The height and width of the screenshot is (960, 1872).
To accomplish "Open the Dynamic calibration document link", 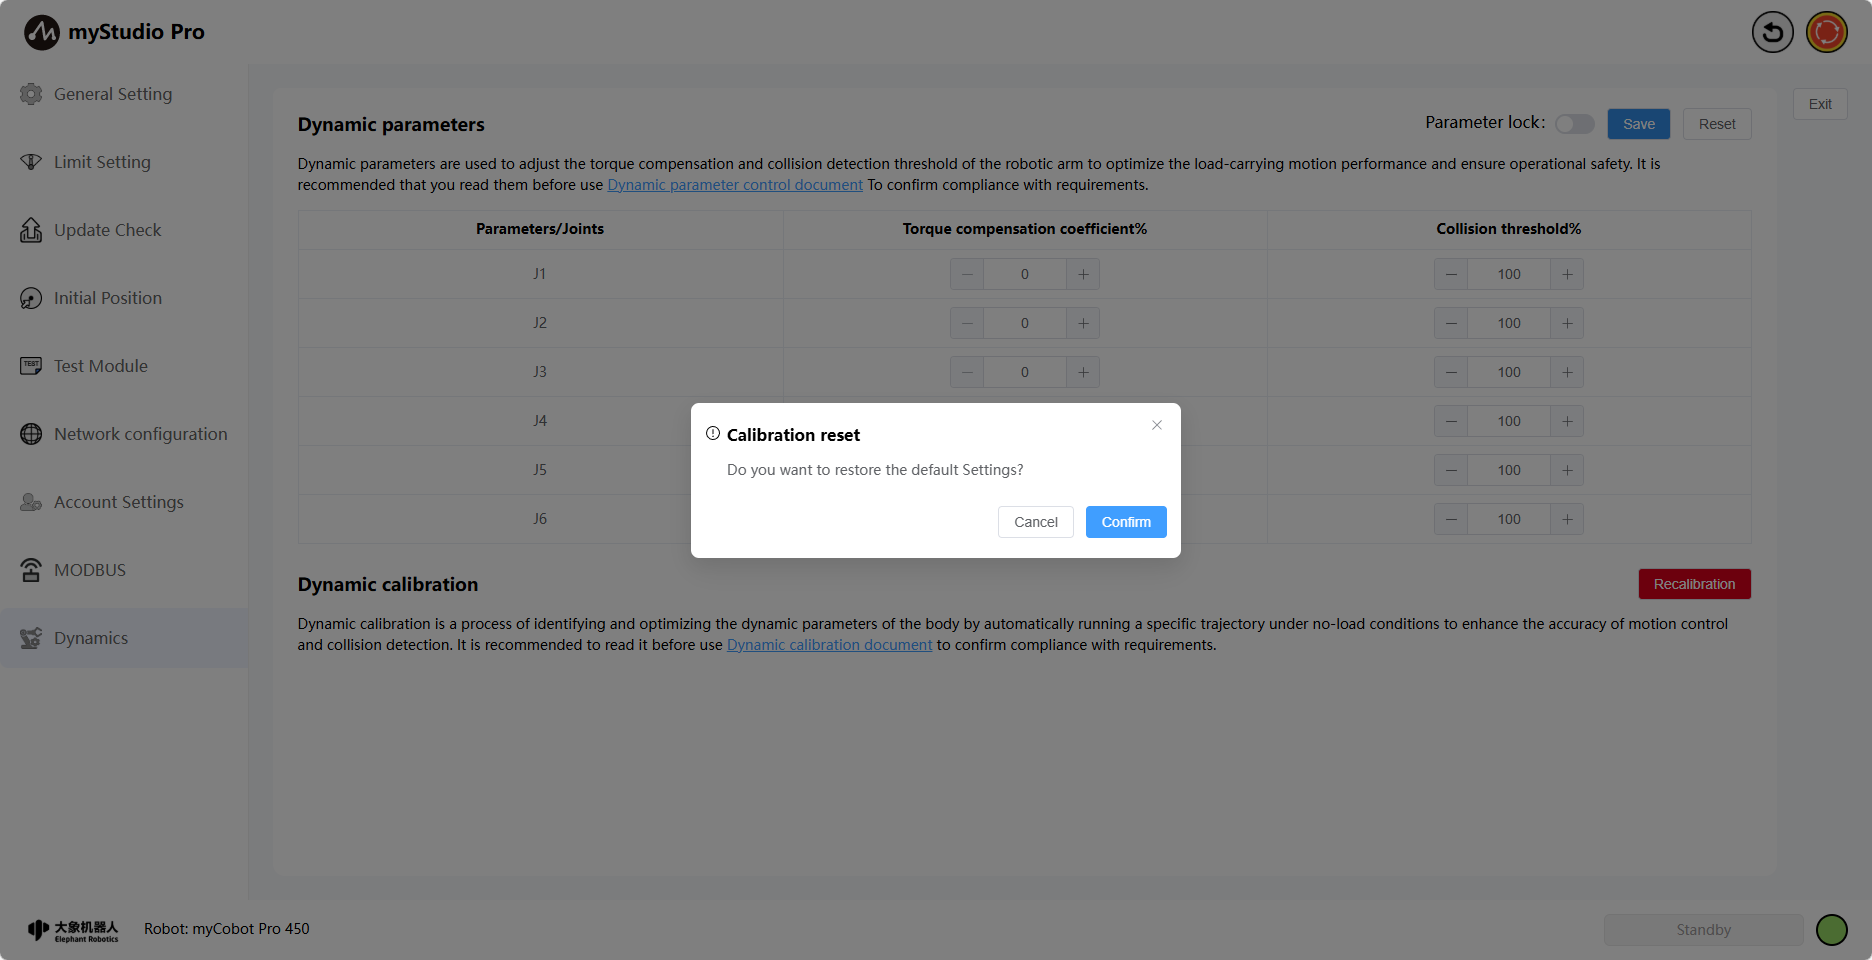I will point(829,645).
